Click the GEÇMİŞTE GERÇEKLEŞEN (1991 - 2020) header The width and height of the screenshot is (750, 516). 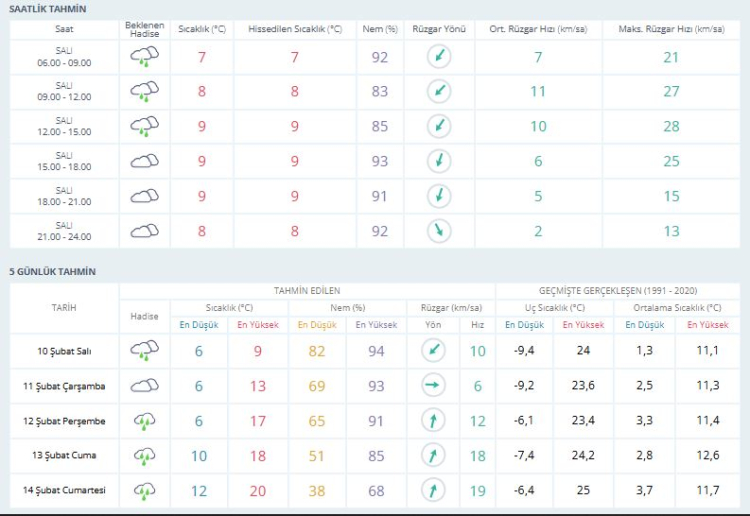click(620, 291)
